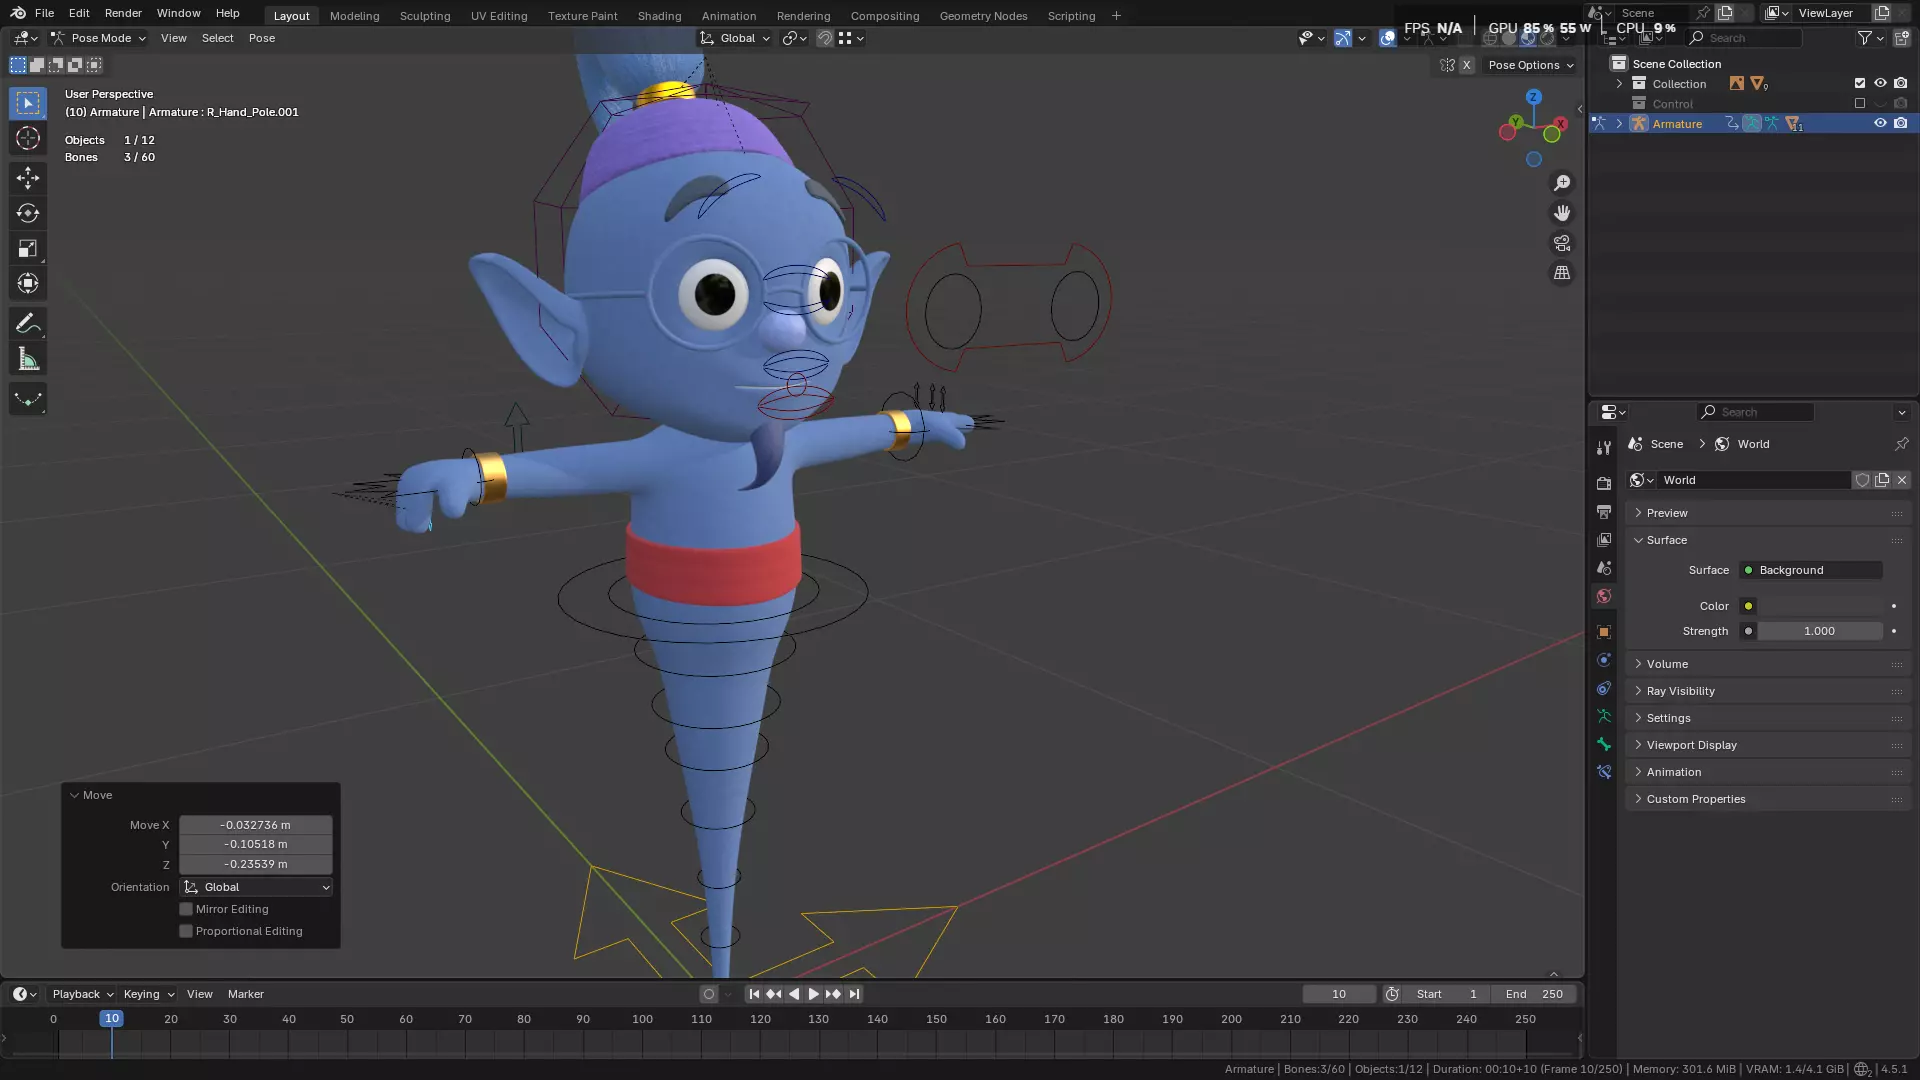Expand the Collection tree item
Image resolution: width=1920 pixels, height=1080 pixels.
(1619, 84)
